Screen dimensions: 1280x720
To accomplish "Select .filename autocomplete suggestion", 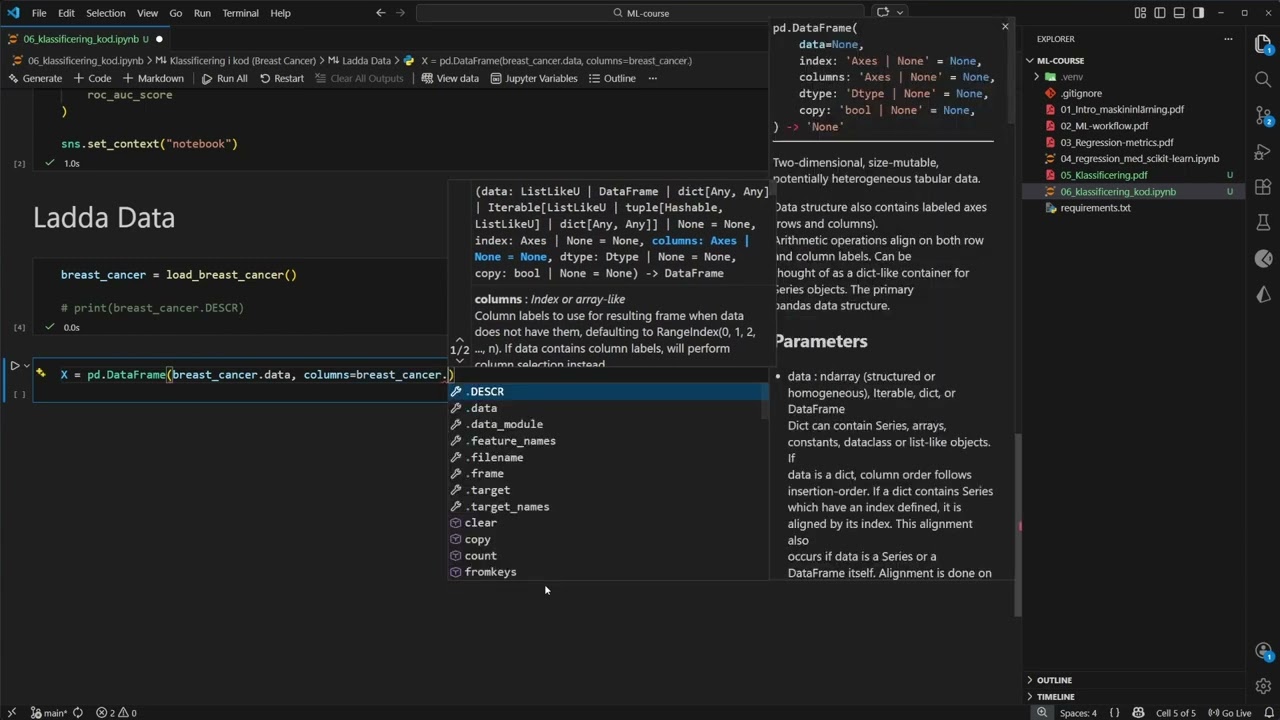I will click(608, 457).
